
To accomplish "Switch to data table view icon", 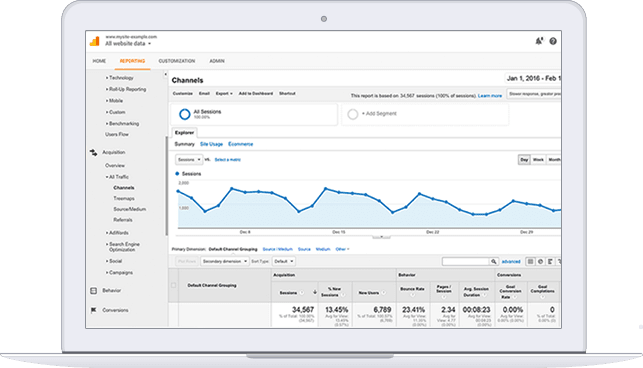I will (x=530, y=261).
